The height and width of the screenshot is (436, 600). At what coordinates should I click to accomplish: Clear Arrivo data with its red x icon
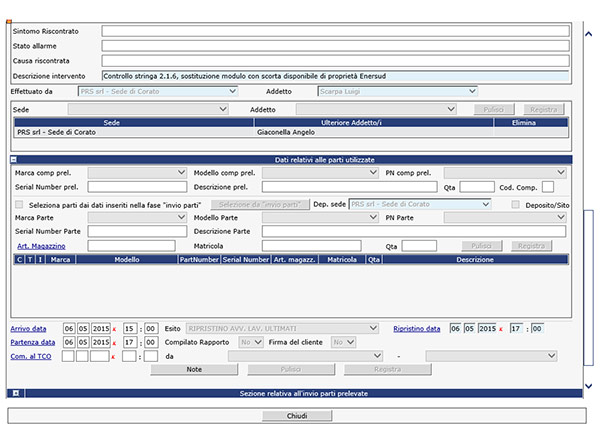(114, 329)
